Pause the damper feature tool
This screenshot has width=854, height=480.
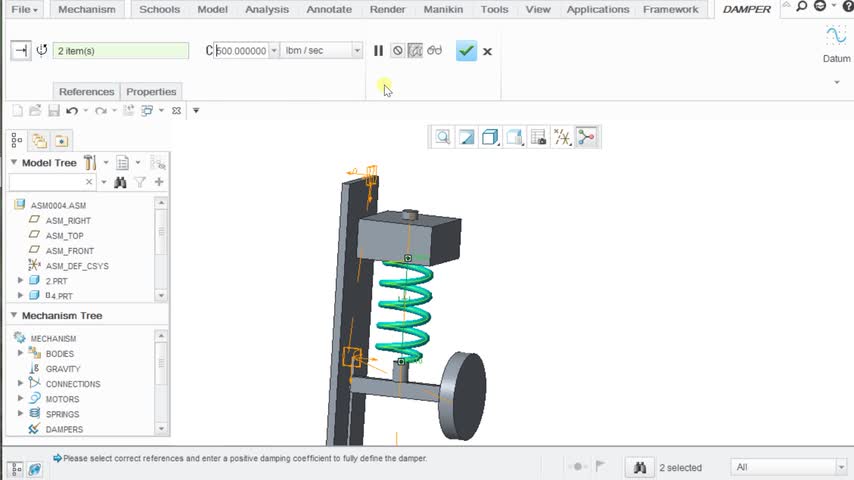(x=379, y=51)
